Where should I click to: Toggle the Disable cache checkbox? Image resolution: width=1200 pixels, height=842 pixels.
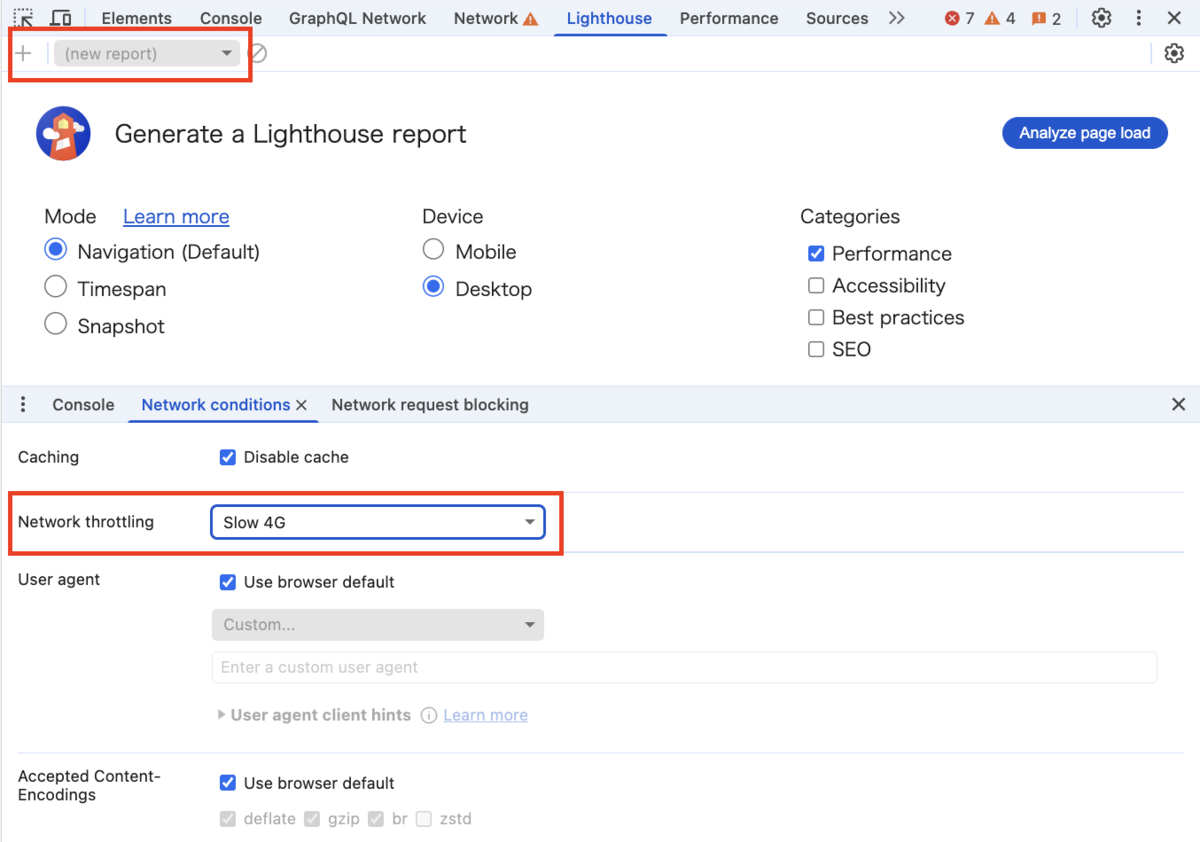point(228,457)
